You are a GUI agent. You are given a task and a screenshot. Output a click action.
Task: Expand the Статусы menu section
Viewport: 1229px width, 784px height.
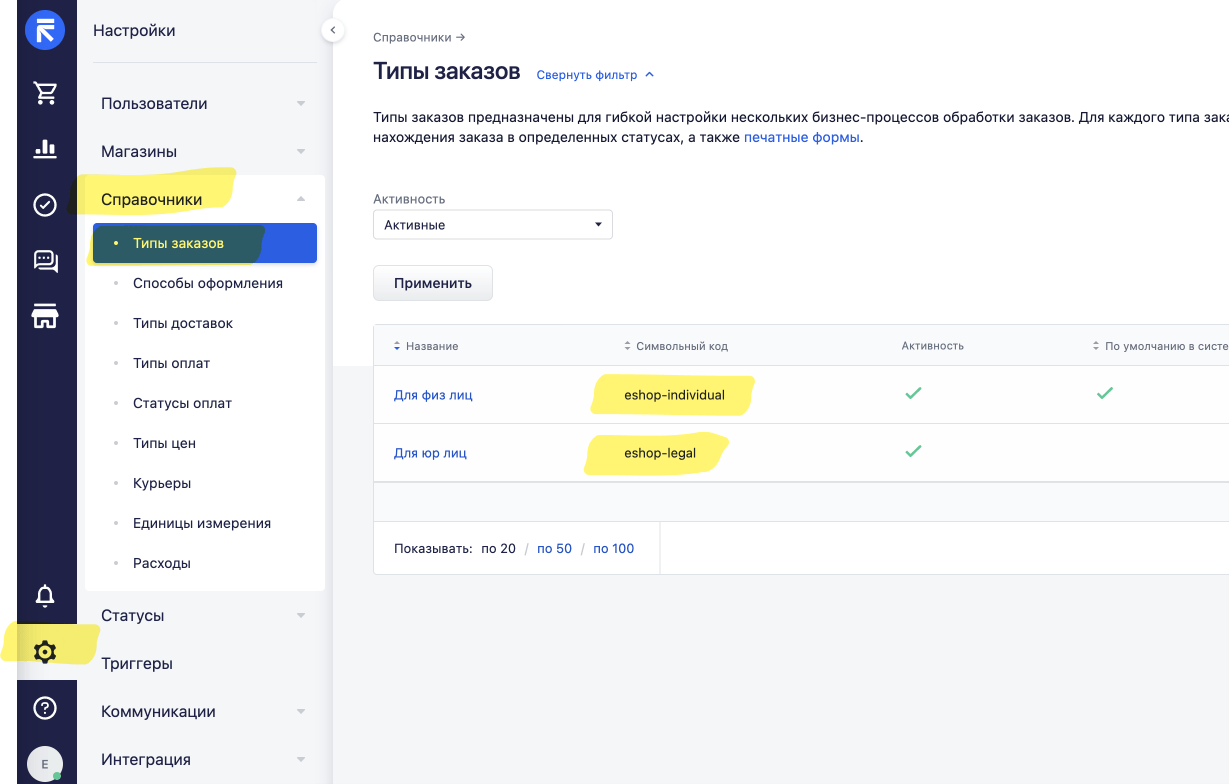(204, 615)
